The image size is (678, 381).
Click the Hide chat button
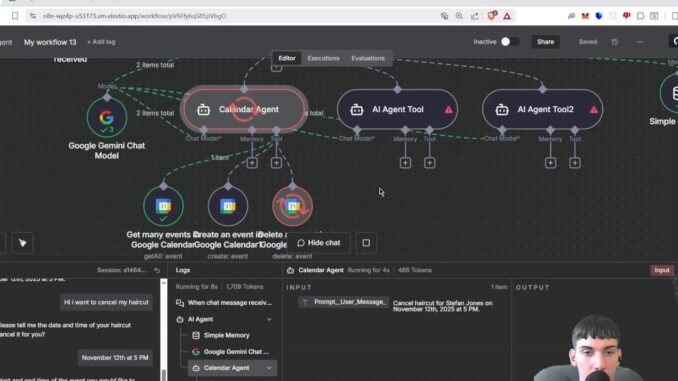pyautogui.click(x=319, y=243)
